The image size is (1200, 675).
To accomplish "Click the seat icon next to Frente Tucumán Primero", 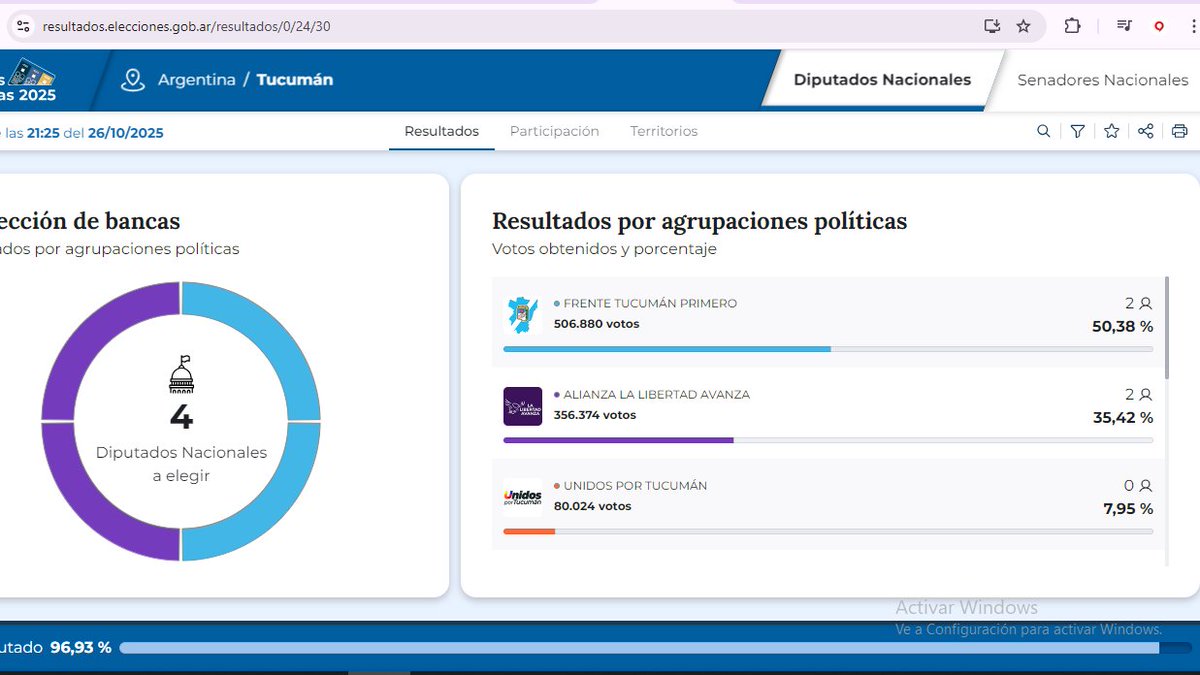I will 1146,303.
